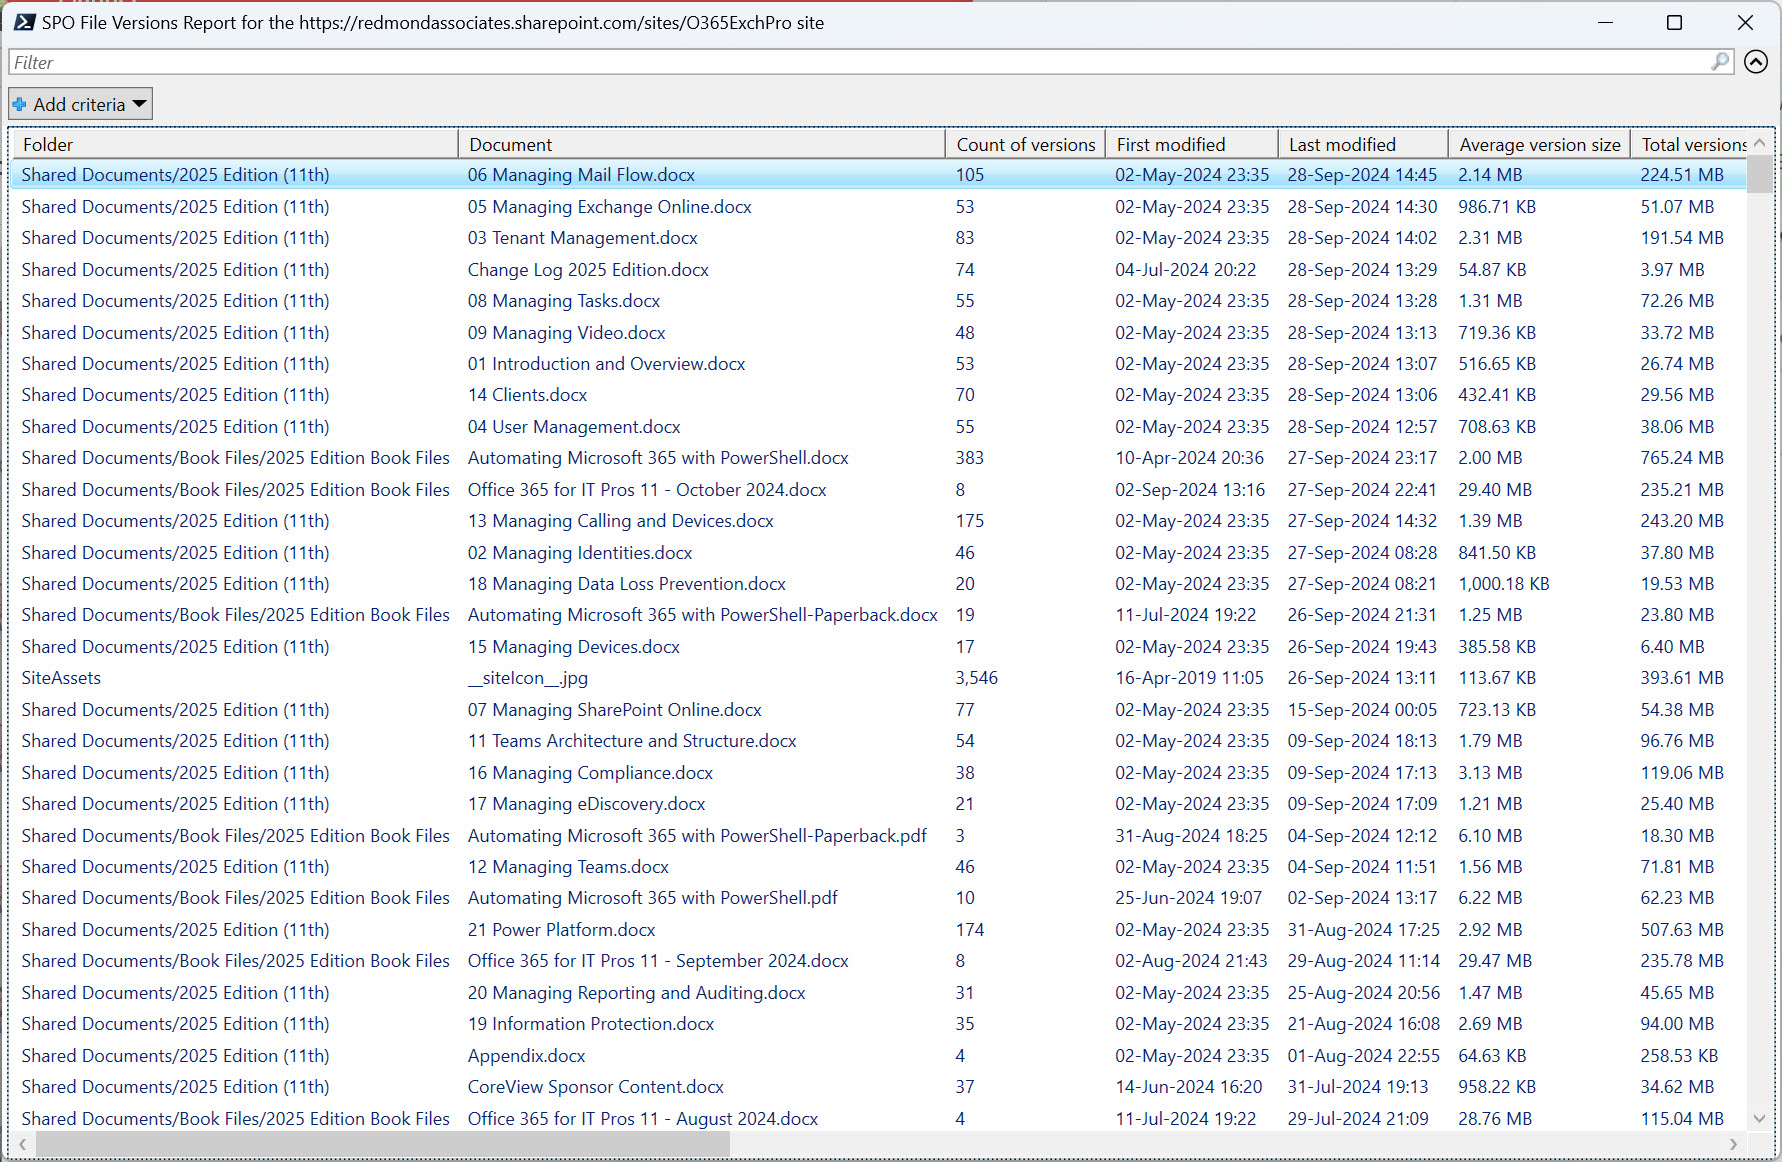Viewport: 1782px width, 1162px height.
Task: Collapse the filter pane with the circular chevron
Action: pyautogui.click(x=1756, y=62)
